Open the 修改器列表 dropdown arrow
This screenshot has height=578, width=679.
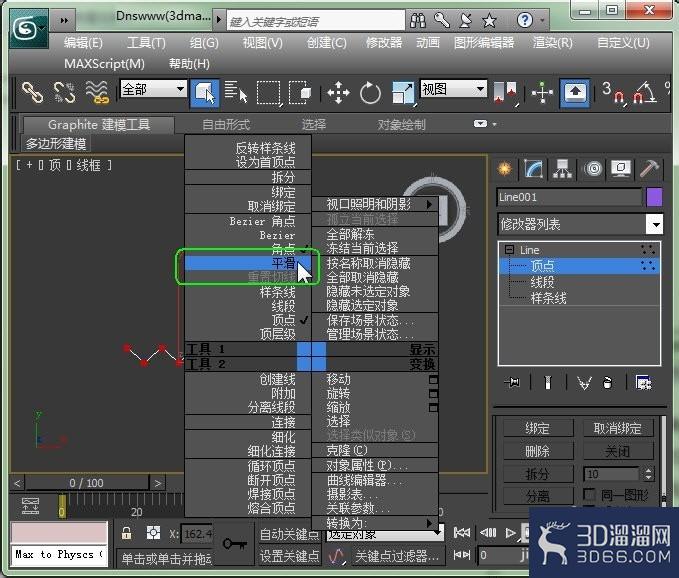(x=655, y=224)
